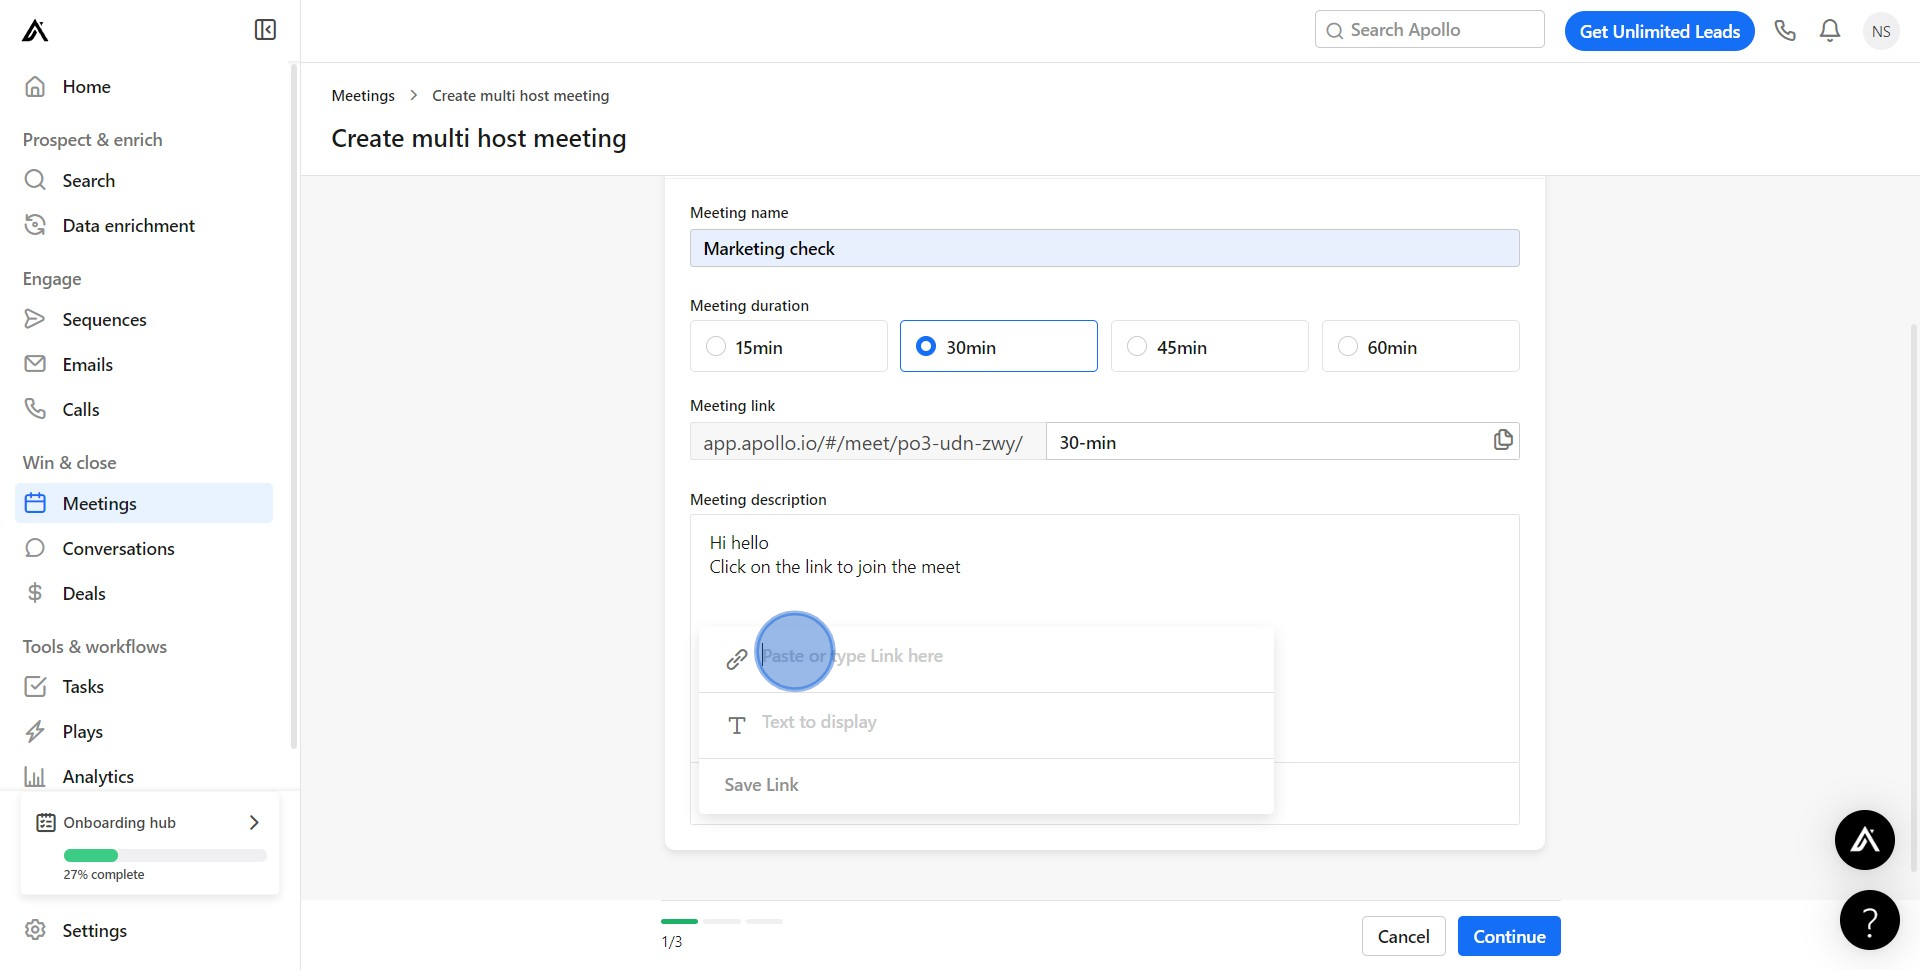Click the Onboarding hub calendar icon
The width and height of the screenshot is (1920, 970).
click(46, 822)
